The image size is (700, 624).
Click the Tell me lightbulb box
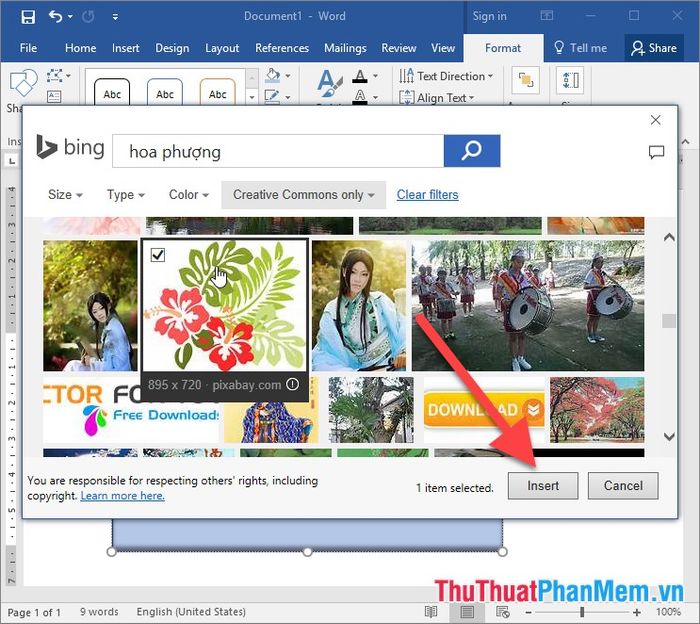click(580, 48)
